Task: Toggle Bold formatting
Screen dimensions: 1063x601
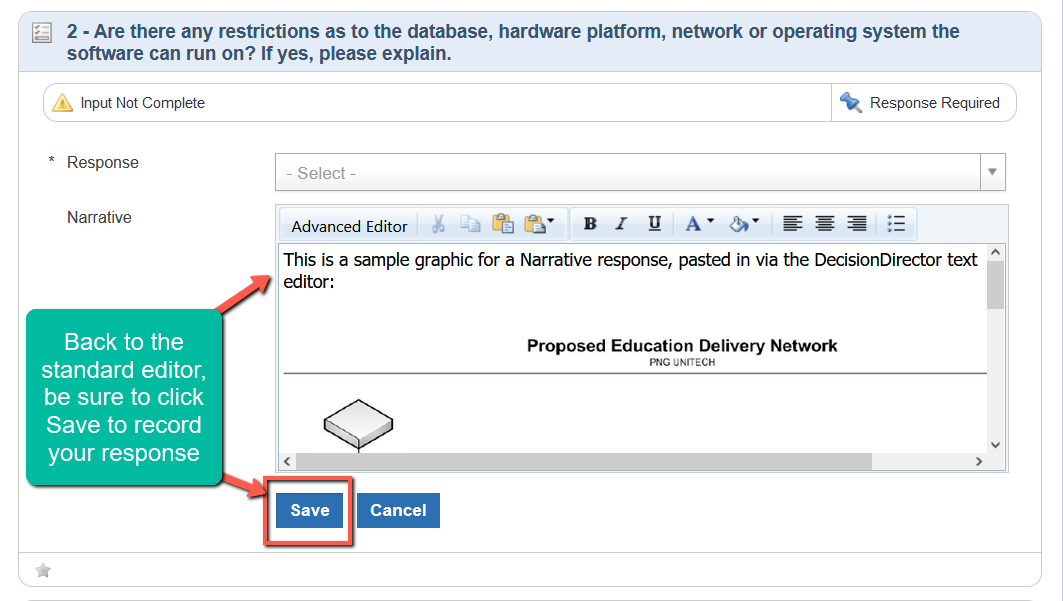Action: [590, 224]
